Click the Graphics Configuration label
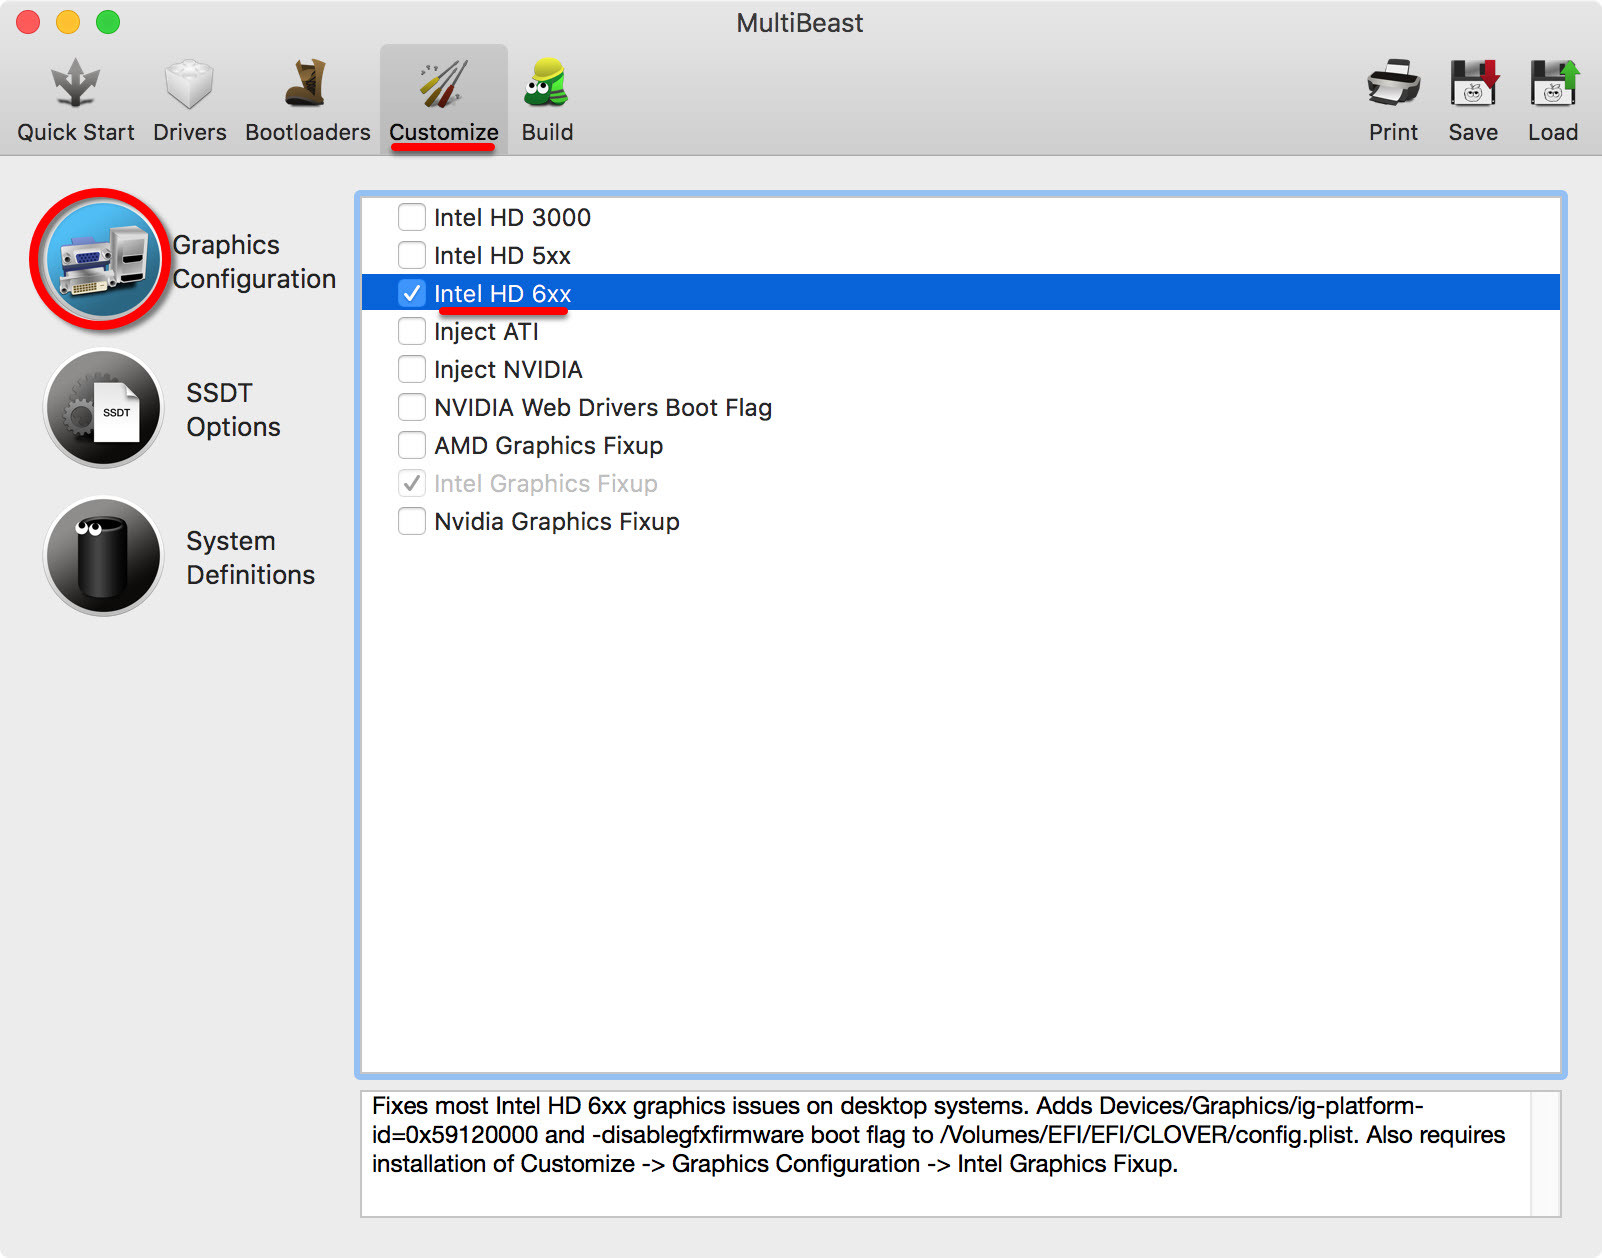 click(254, 262)
